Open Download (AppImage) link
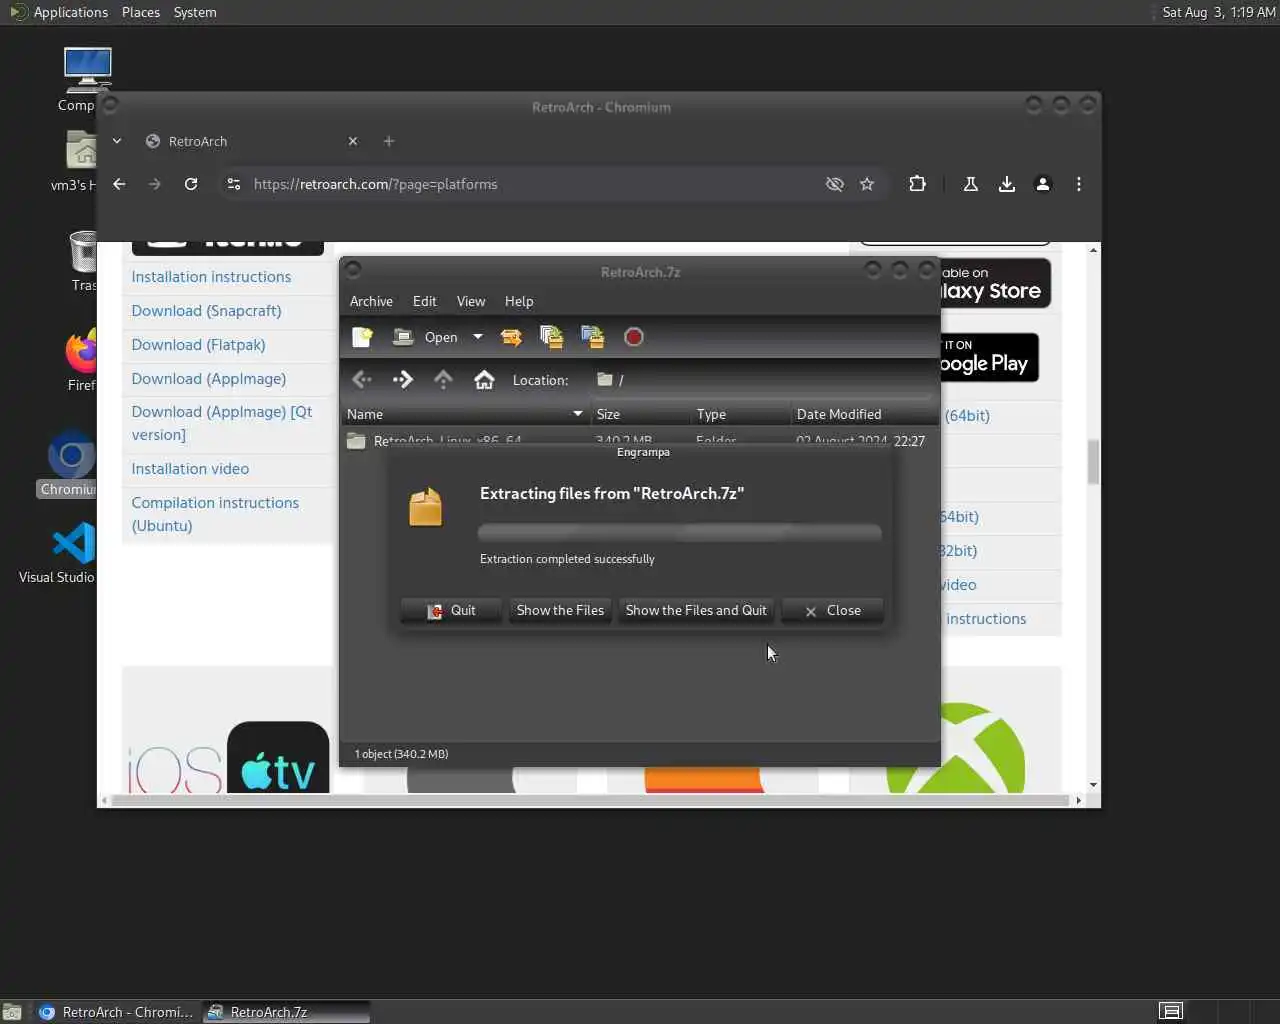 pos(208,379)
